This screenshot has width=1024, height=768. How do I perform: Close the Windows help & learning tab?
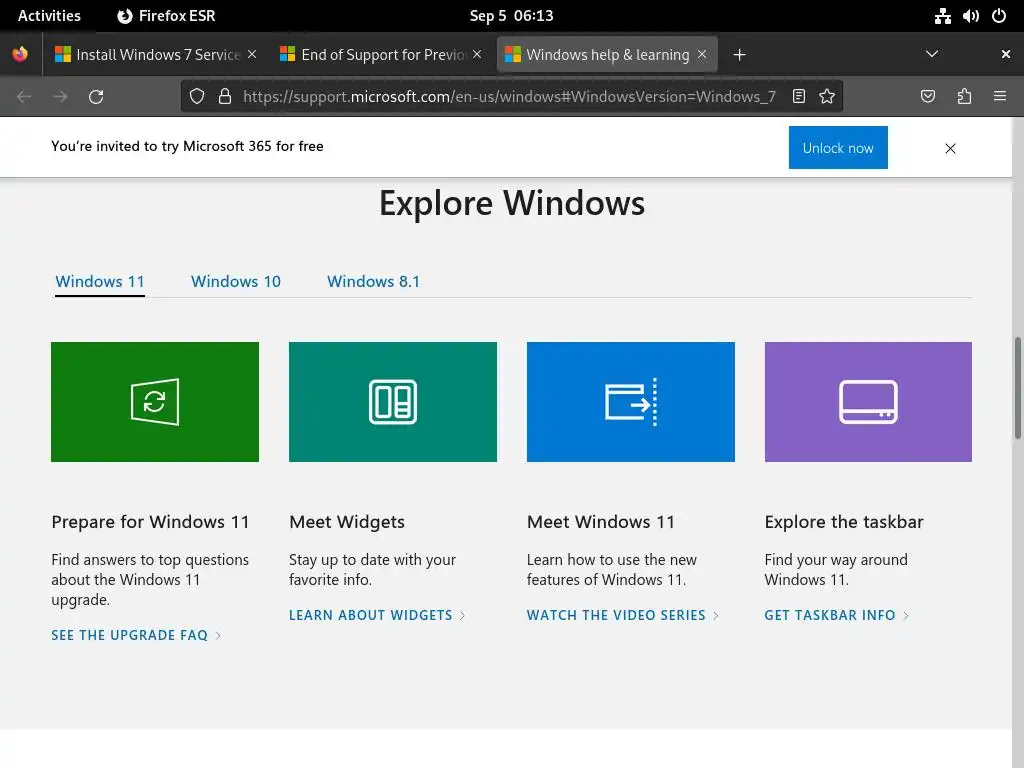[702, 54]
